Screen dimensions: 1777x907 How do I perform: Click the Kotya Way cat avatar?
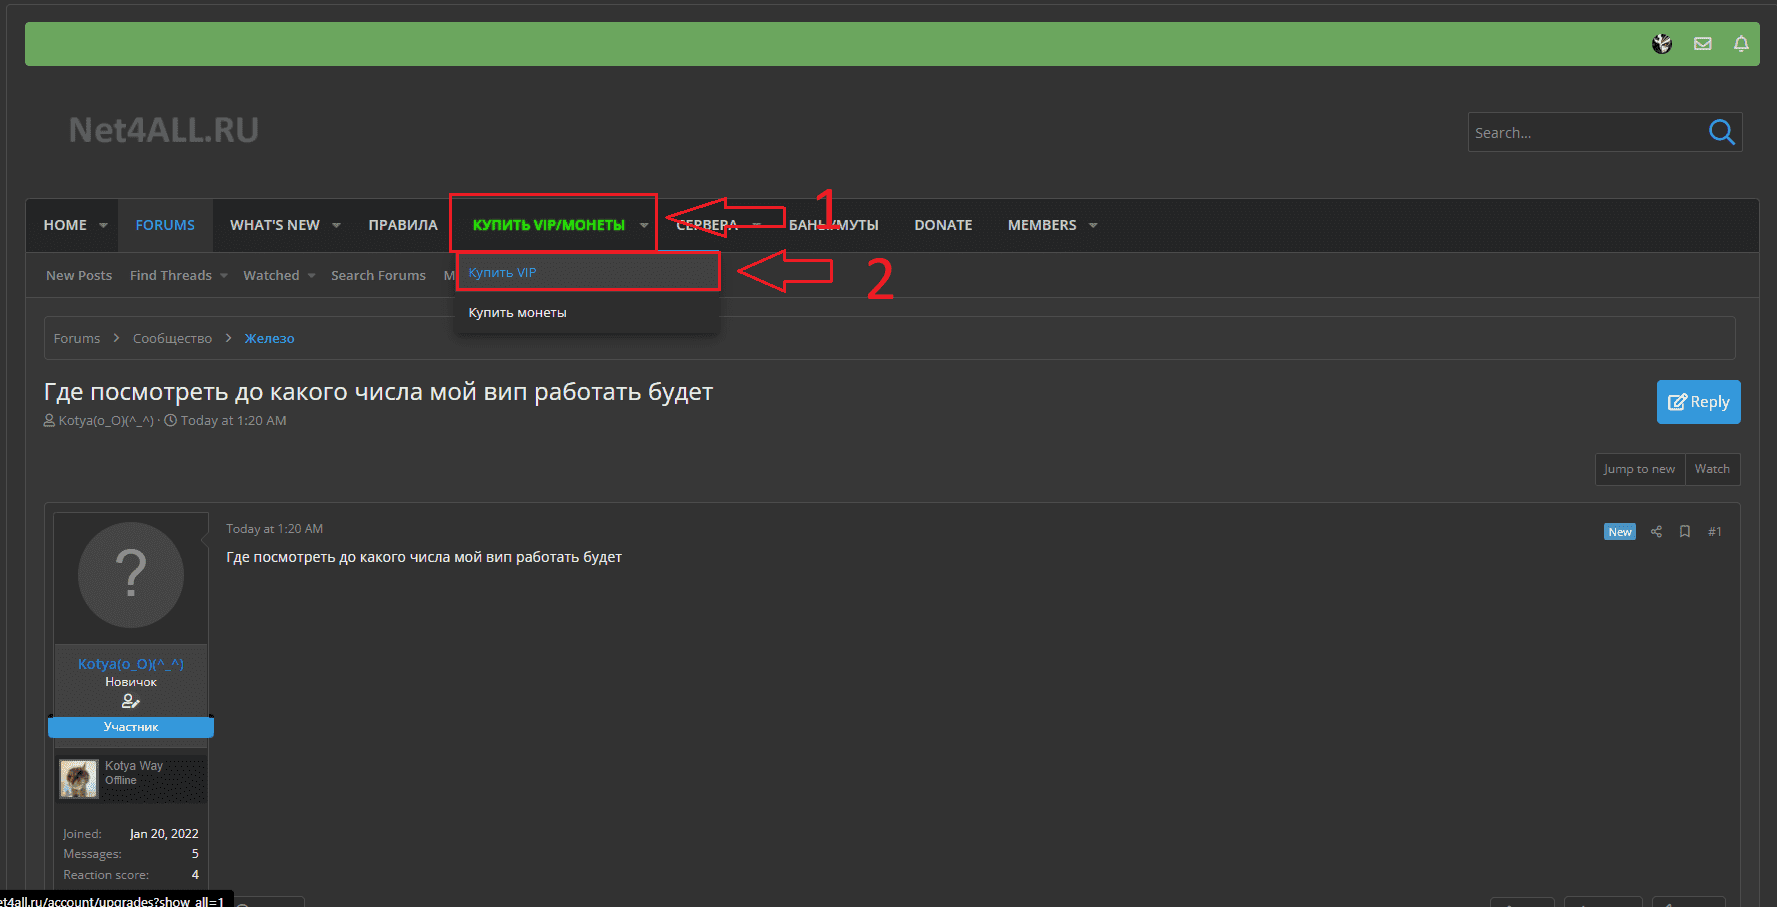point(79,778)
